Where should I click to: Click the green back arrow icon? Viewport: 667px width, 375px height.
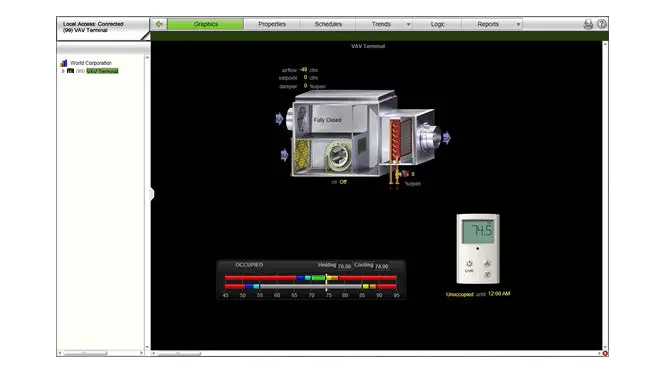159,24
